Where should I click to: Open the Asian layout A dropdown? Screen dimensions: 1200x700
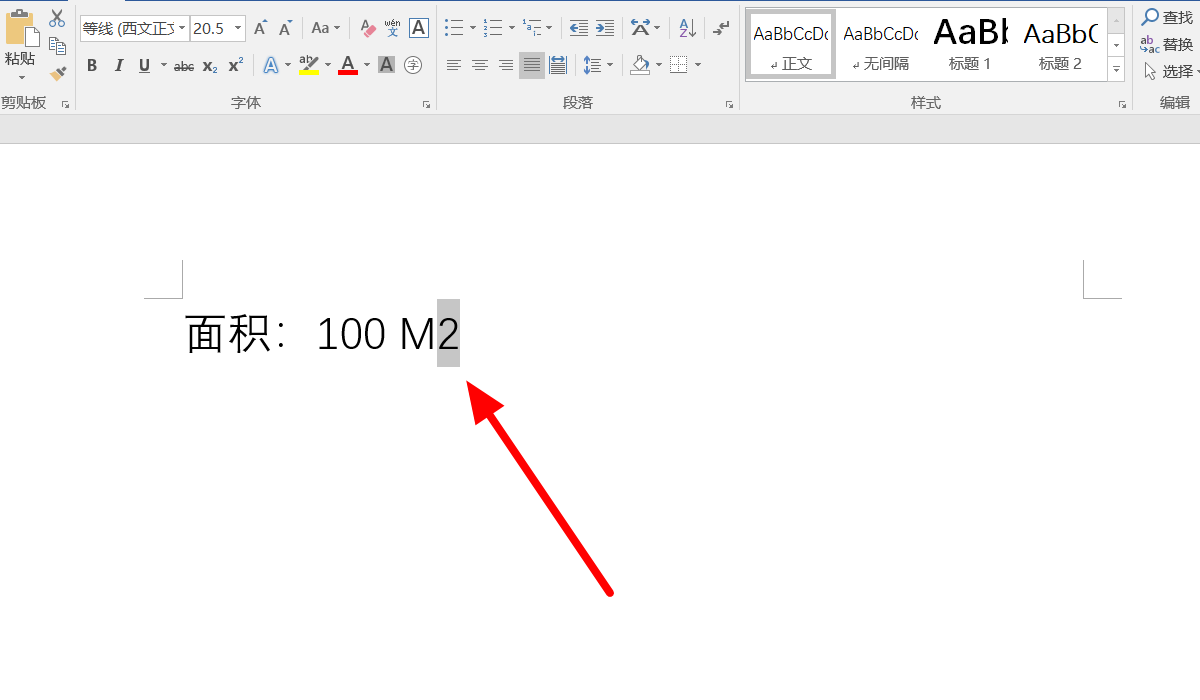tap(645, 28)
